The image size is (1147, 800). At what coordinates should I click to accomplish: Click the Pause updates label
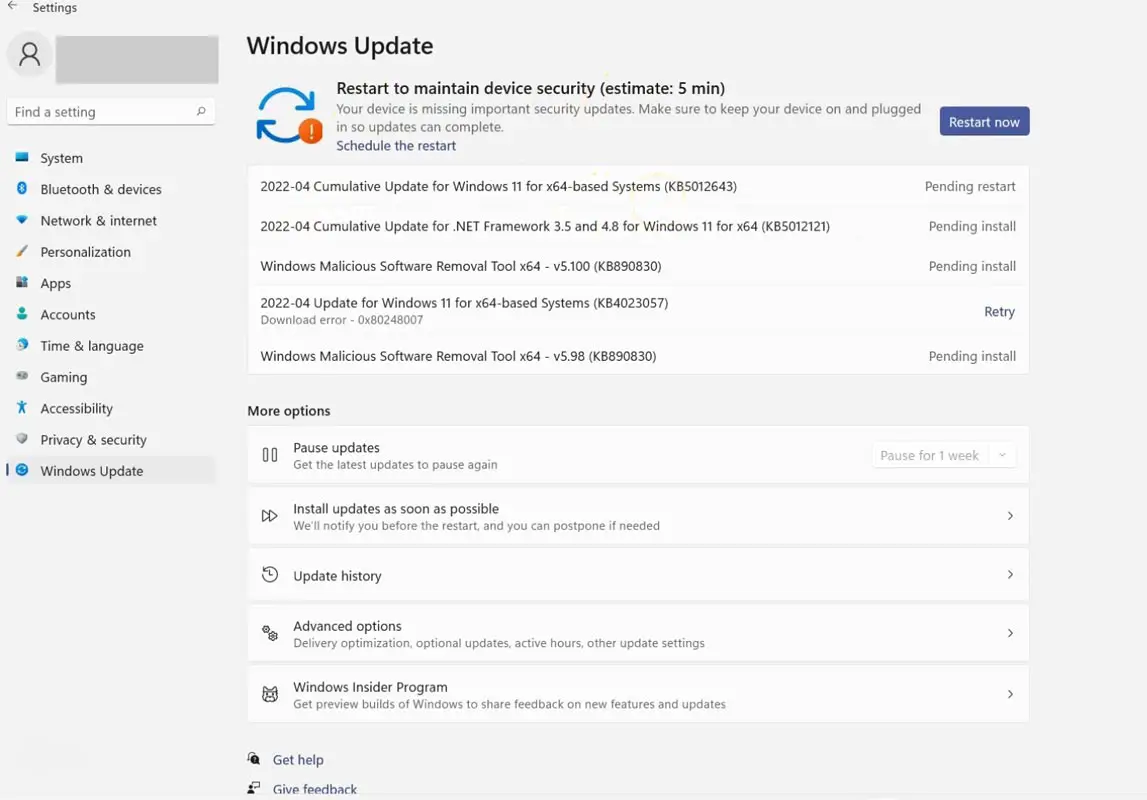336,448
